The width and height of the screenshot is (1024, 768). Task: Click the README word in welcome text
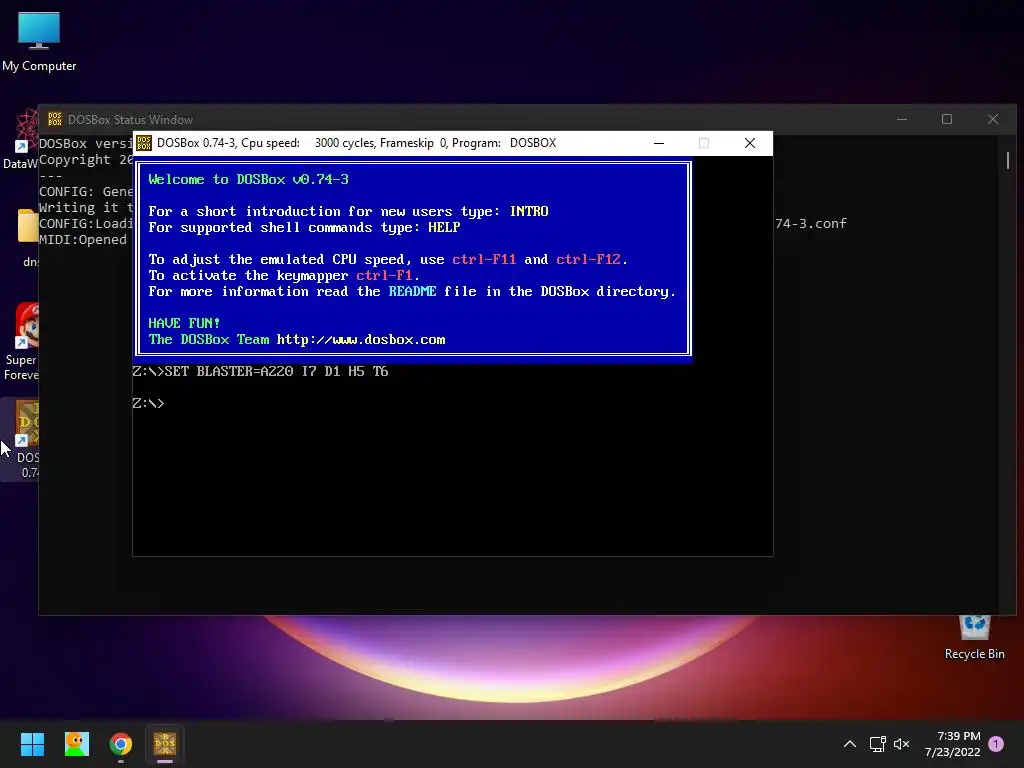click(x=412, y=291)
